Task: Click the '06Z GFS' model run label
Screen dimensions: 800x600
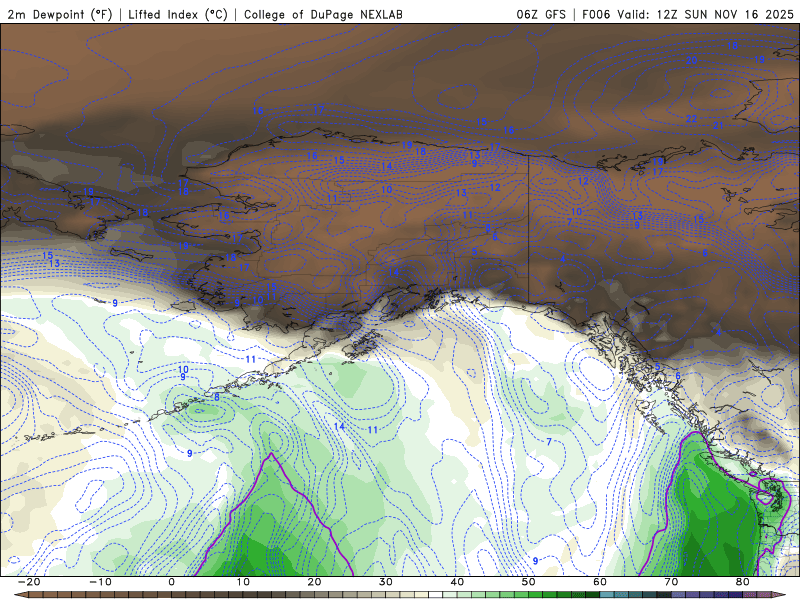Action: pyautogui.click(x=541, y=14)
